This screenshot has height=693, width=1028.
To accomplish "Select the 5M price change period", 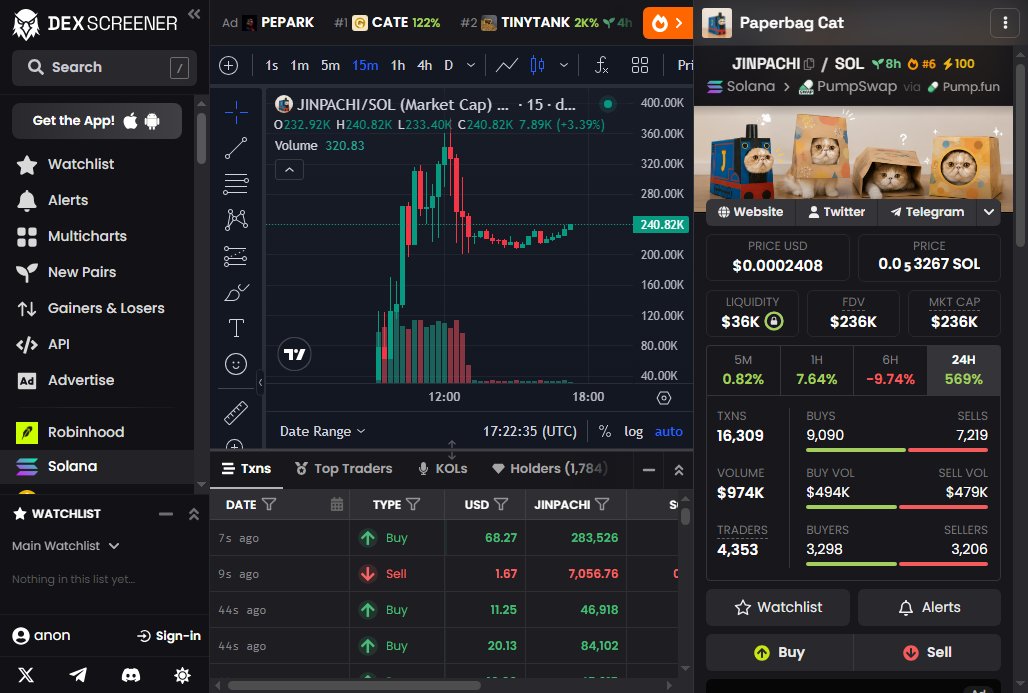I will tap(743, 370).
